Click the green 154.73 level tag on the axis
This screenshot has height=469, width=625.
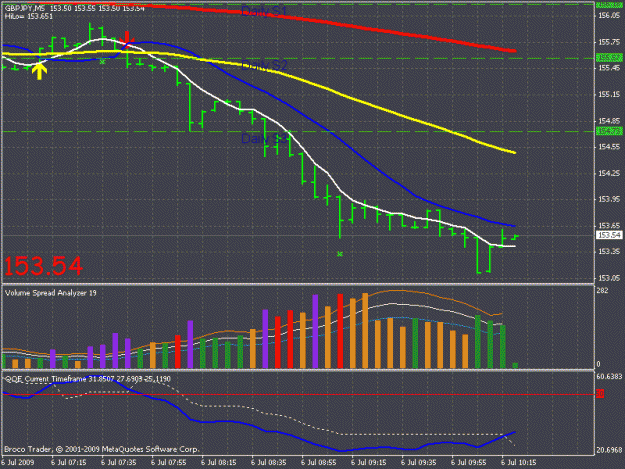point(609,131)
